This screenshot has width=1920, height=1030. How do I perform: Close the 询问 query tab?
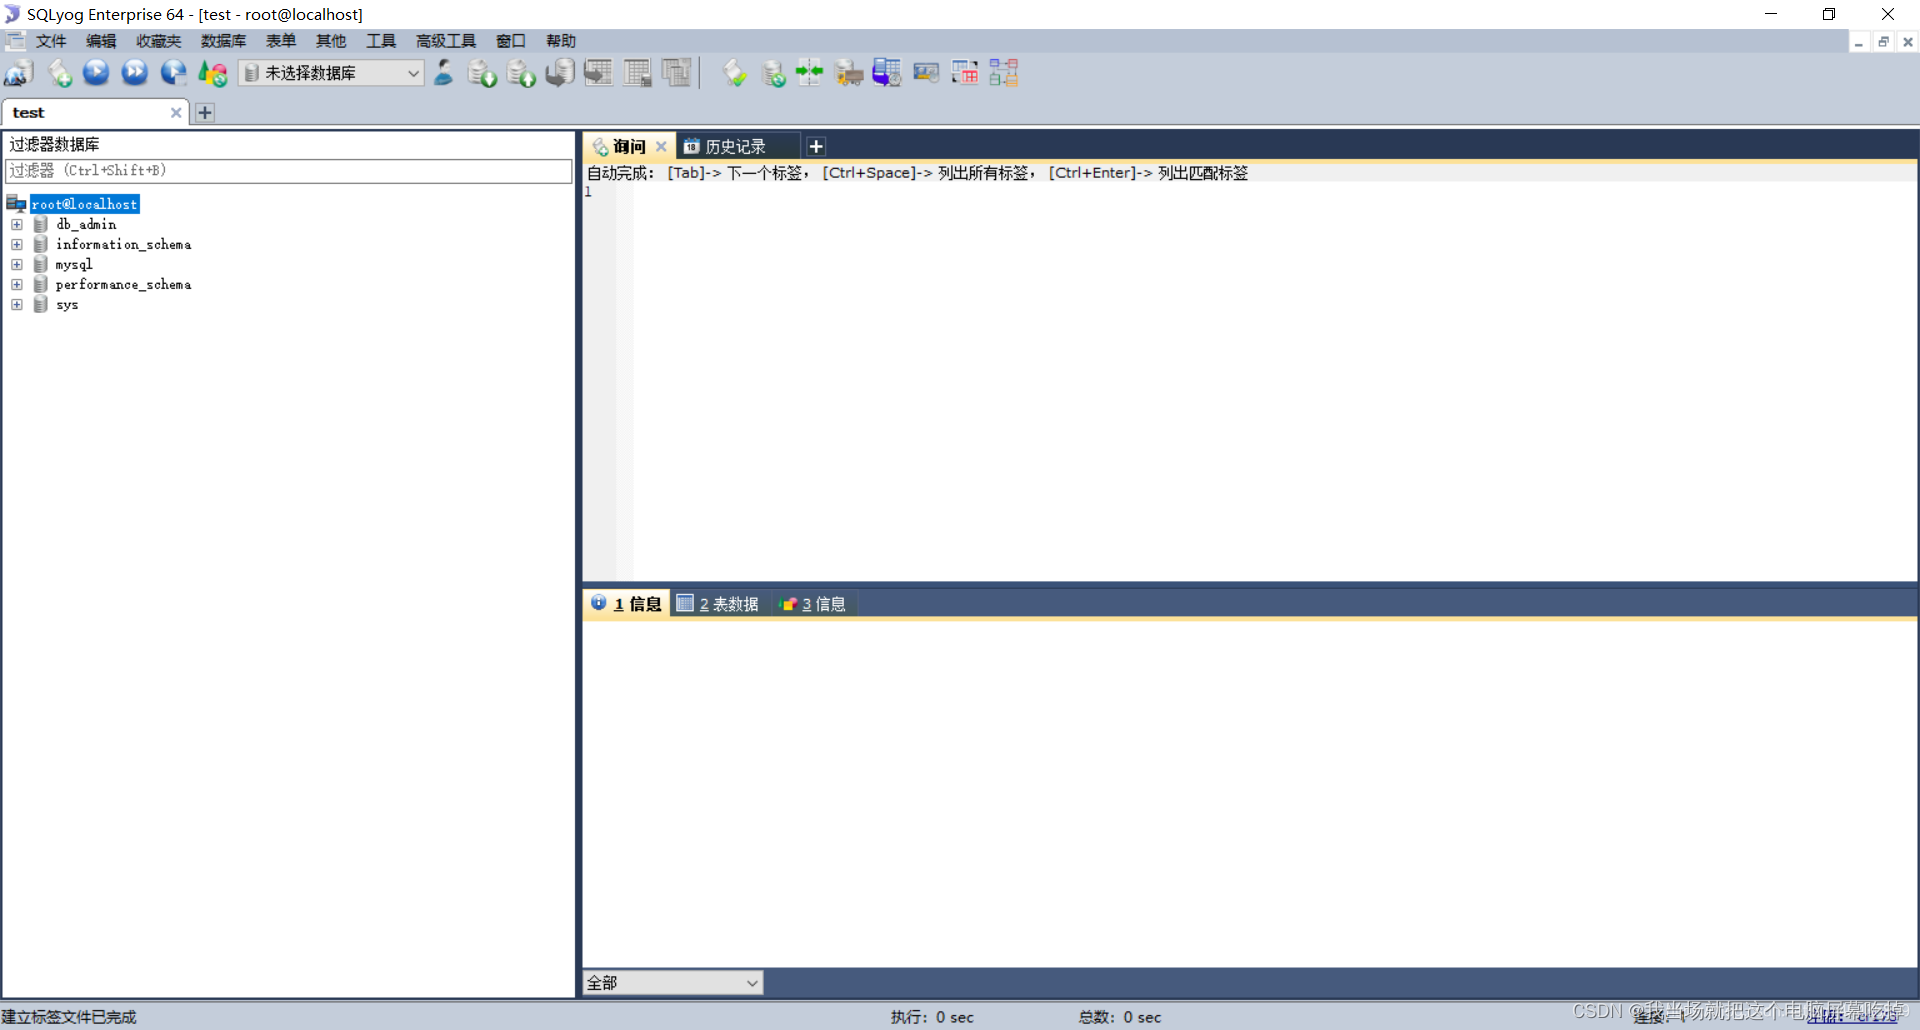(661, 146)
